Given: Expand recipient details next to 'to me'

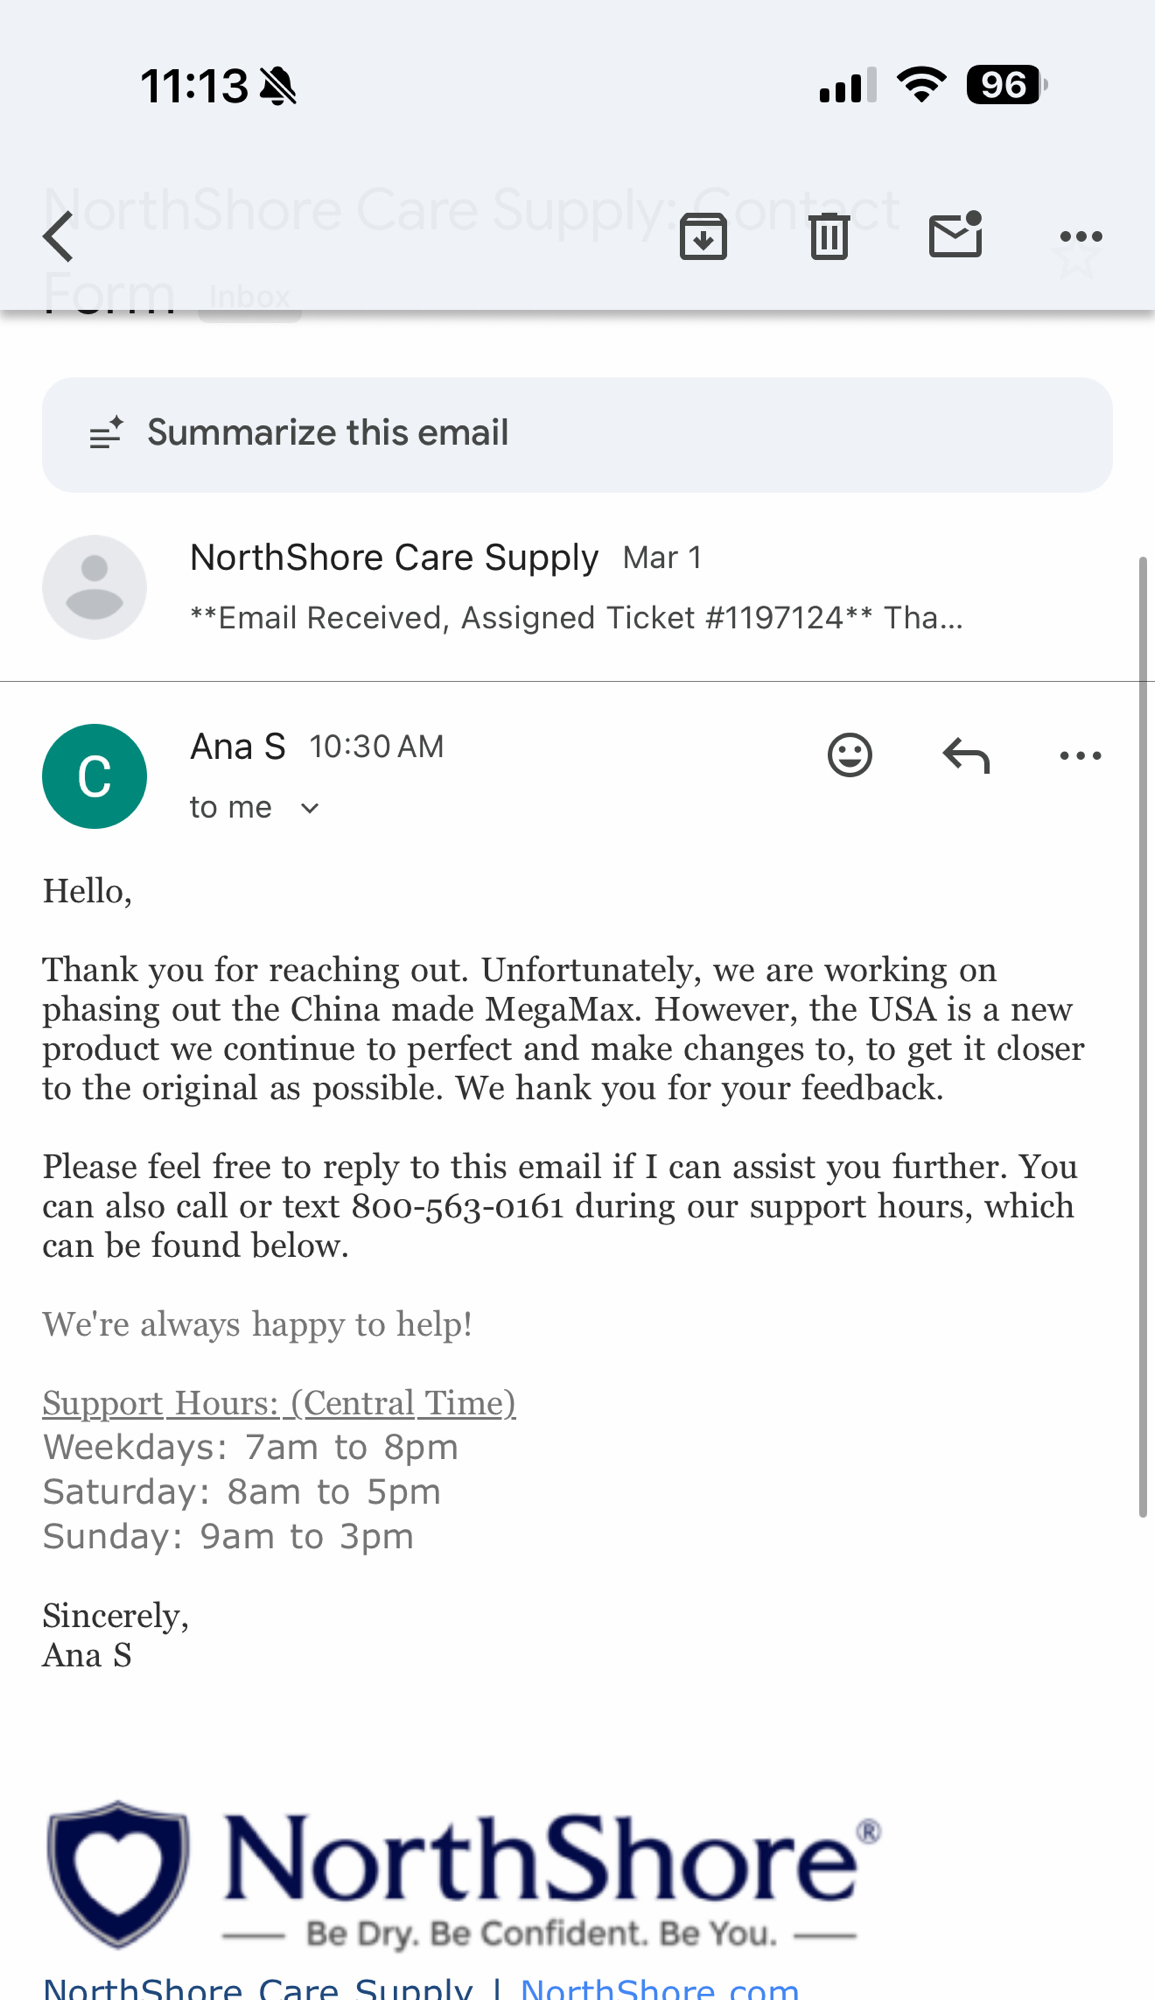Looking at the screenshot, I should click(310, 808).
